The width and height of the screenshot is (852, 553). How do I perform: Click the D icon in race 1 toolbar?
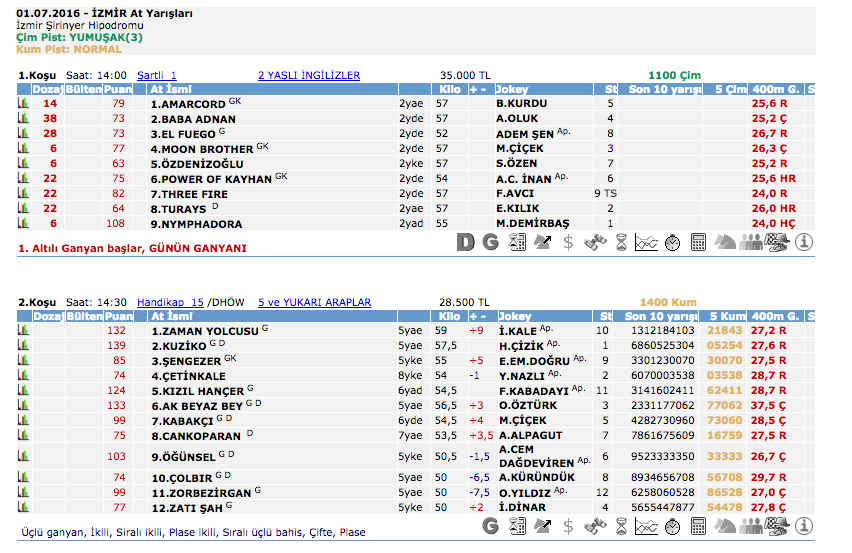[x=466, y=242]
